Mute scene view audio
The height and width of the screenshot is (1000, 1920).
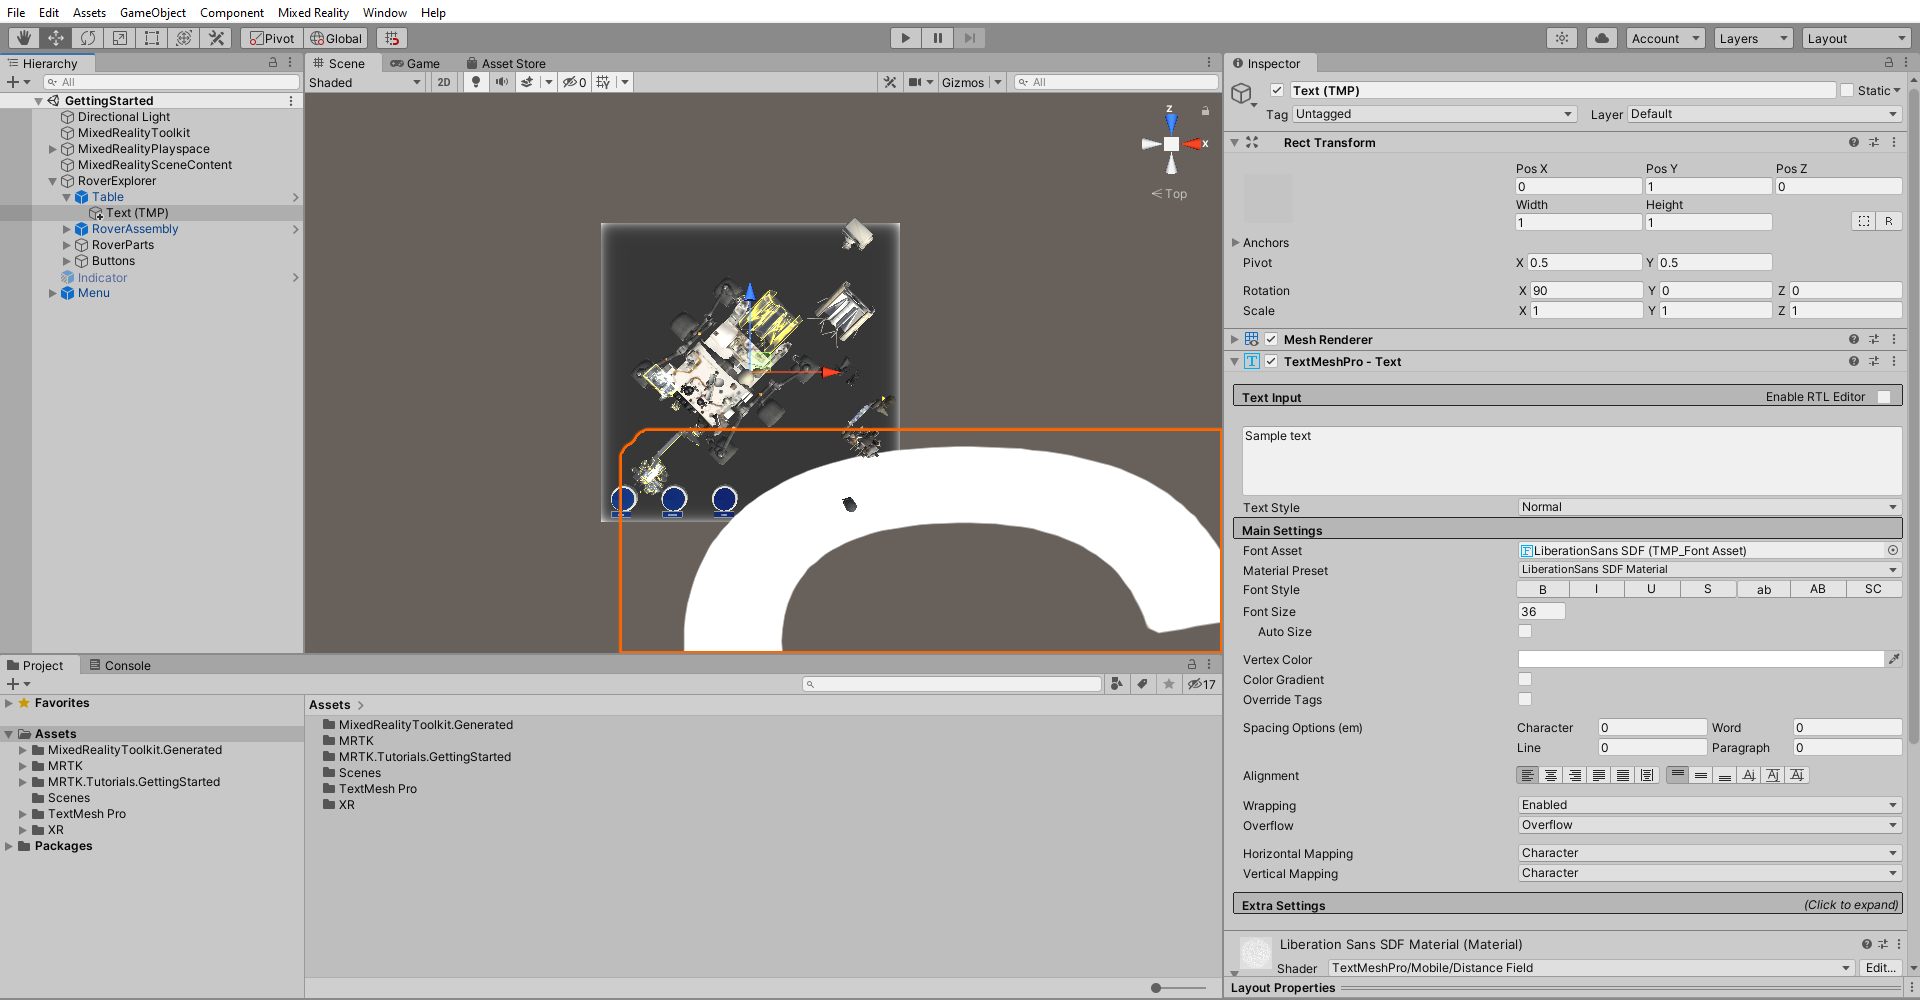click(x=501, y=82)
